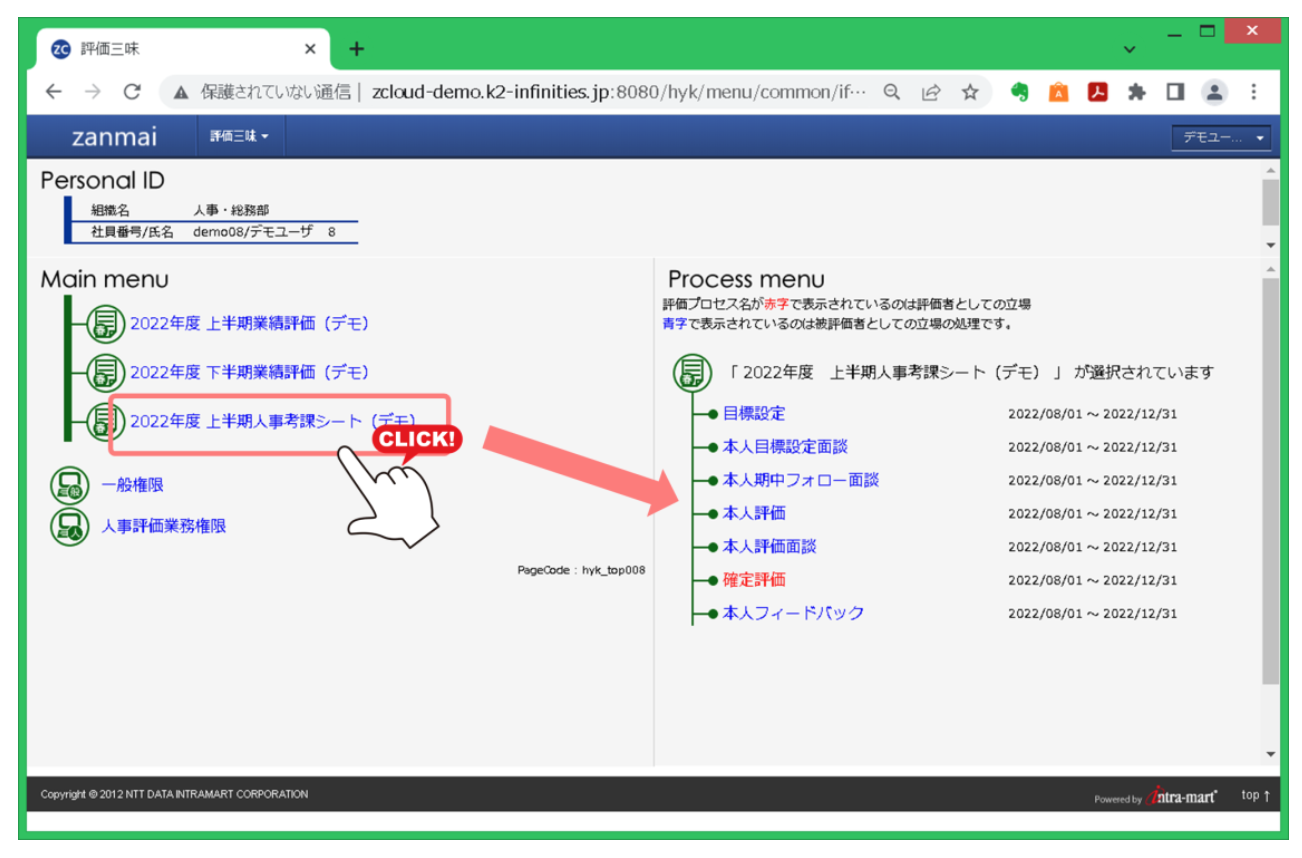Open the Evernote browser extension
This screenshot has width=1302, height=858.
coord(1019,92)
